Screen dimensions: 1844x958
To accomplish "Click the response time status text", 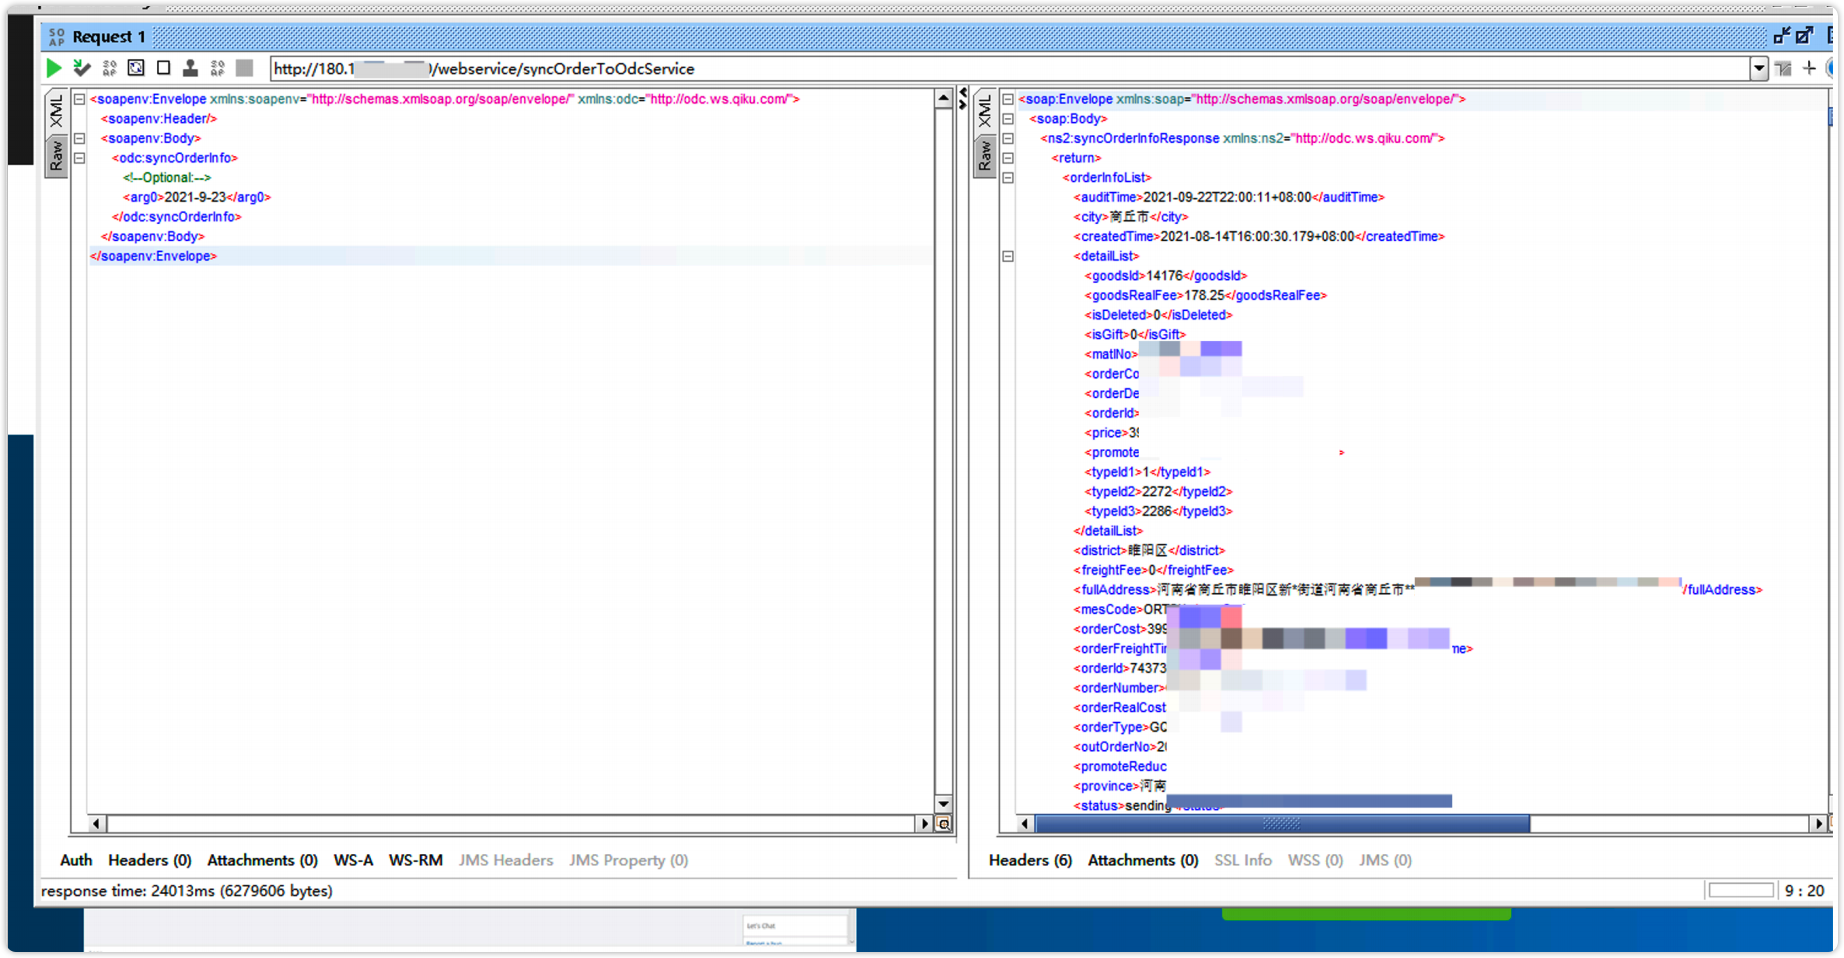I will (187, 891).
